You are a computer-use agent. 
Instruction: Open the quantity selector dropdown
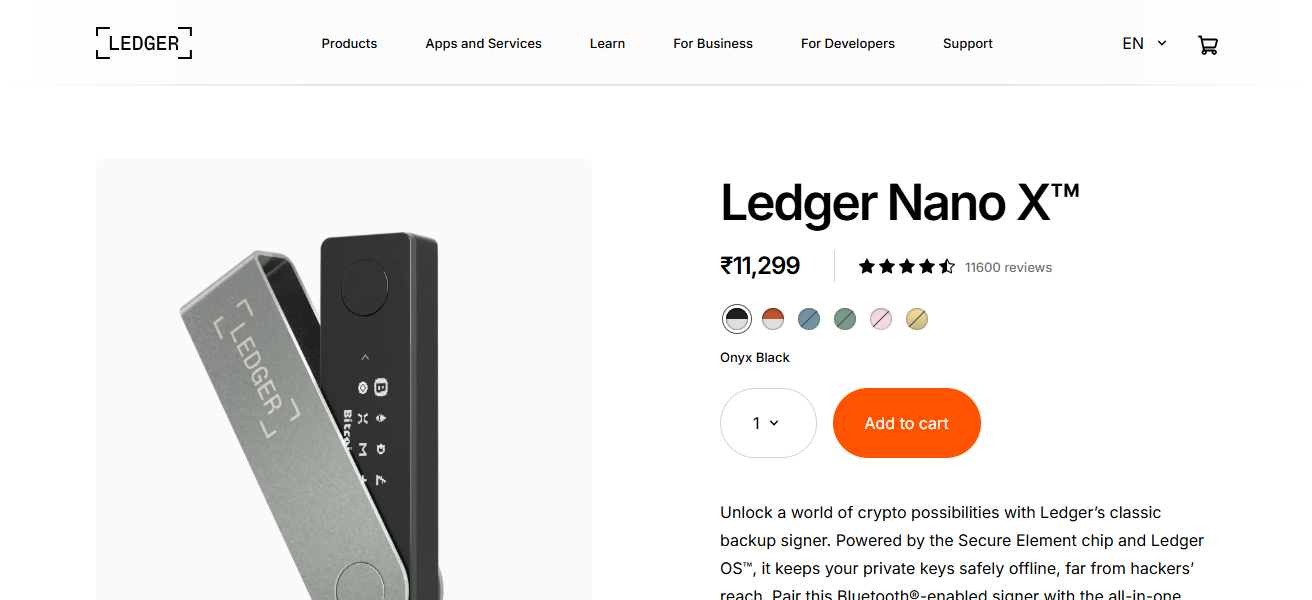click(x=768, y=422)
